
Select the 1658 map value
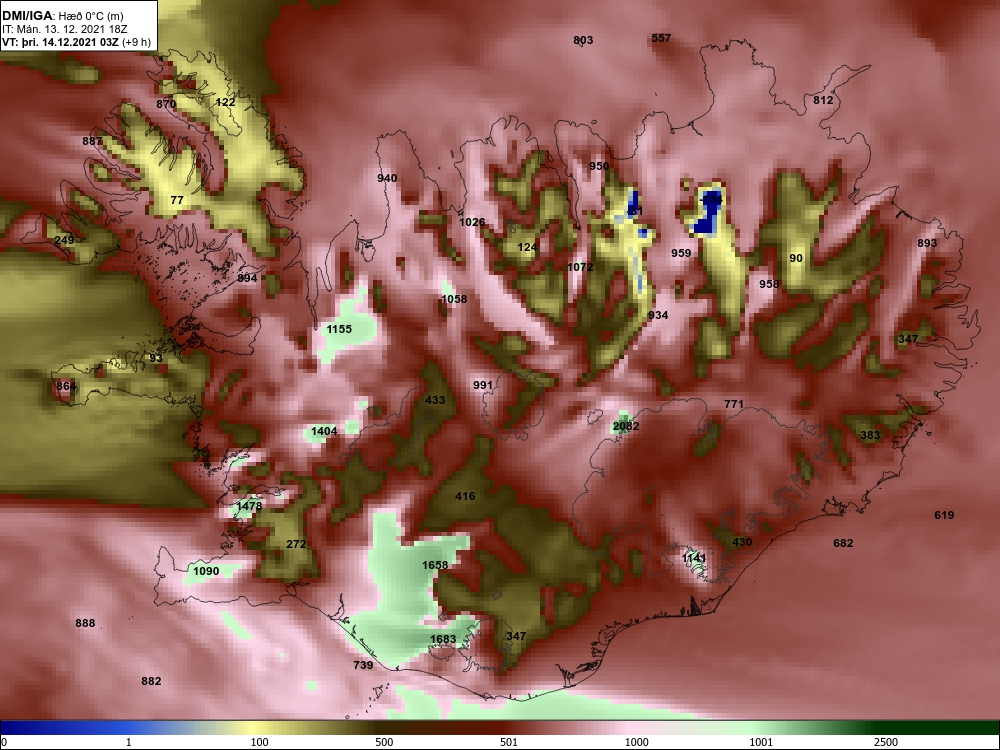[x=435, y=566]
